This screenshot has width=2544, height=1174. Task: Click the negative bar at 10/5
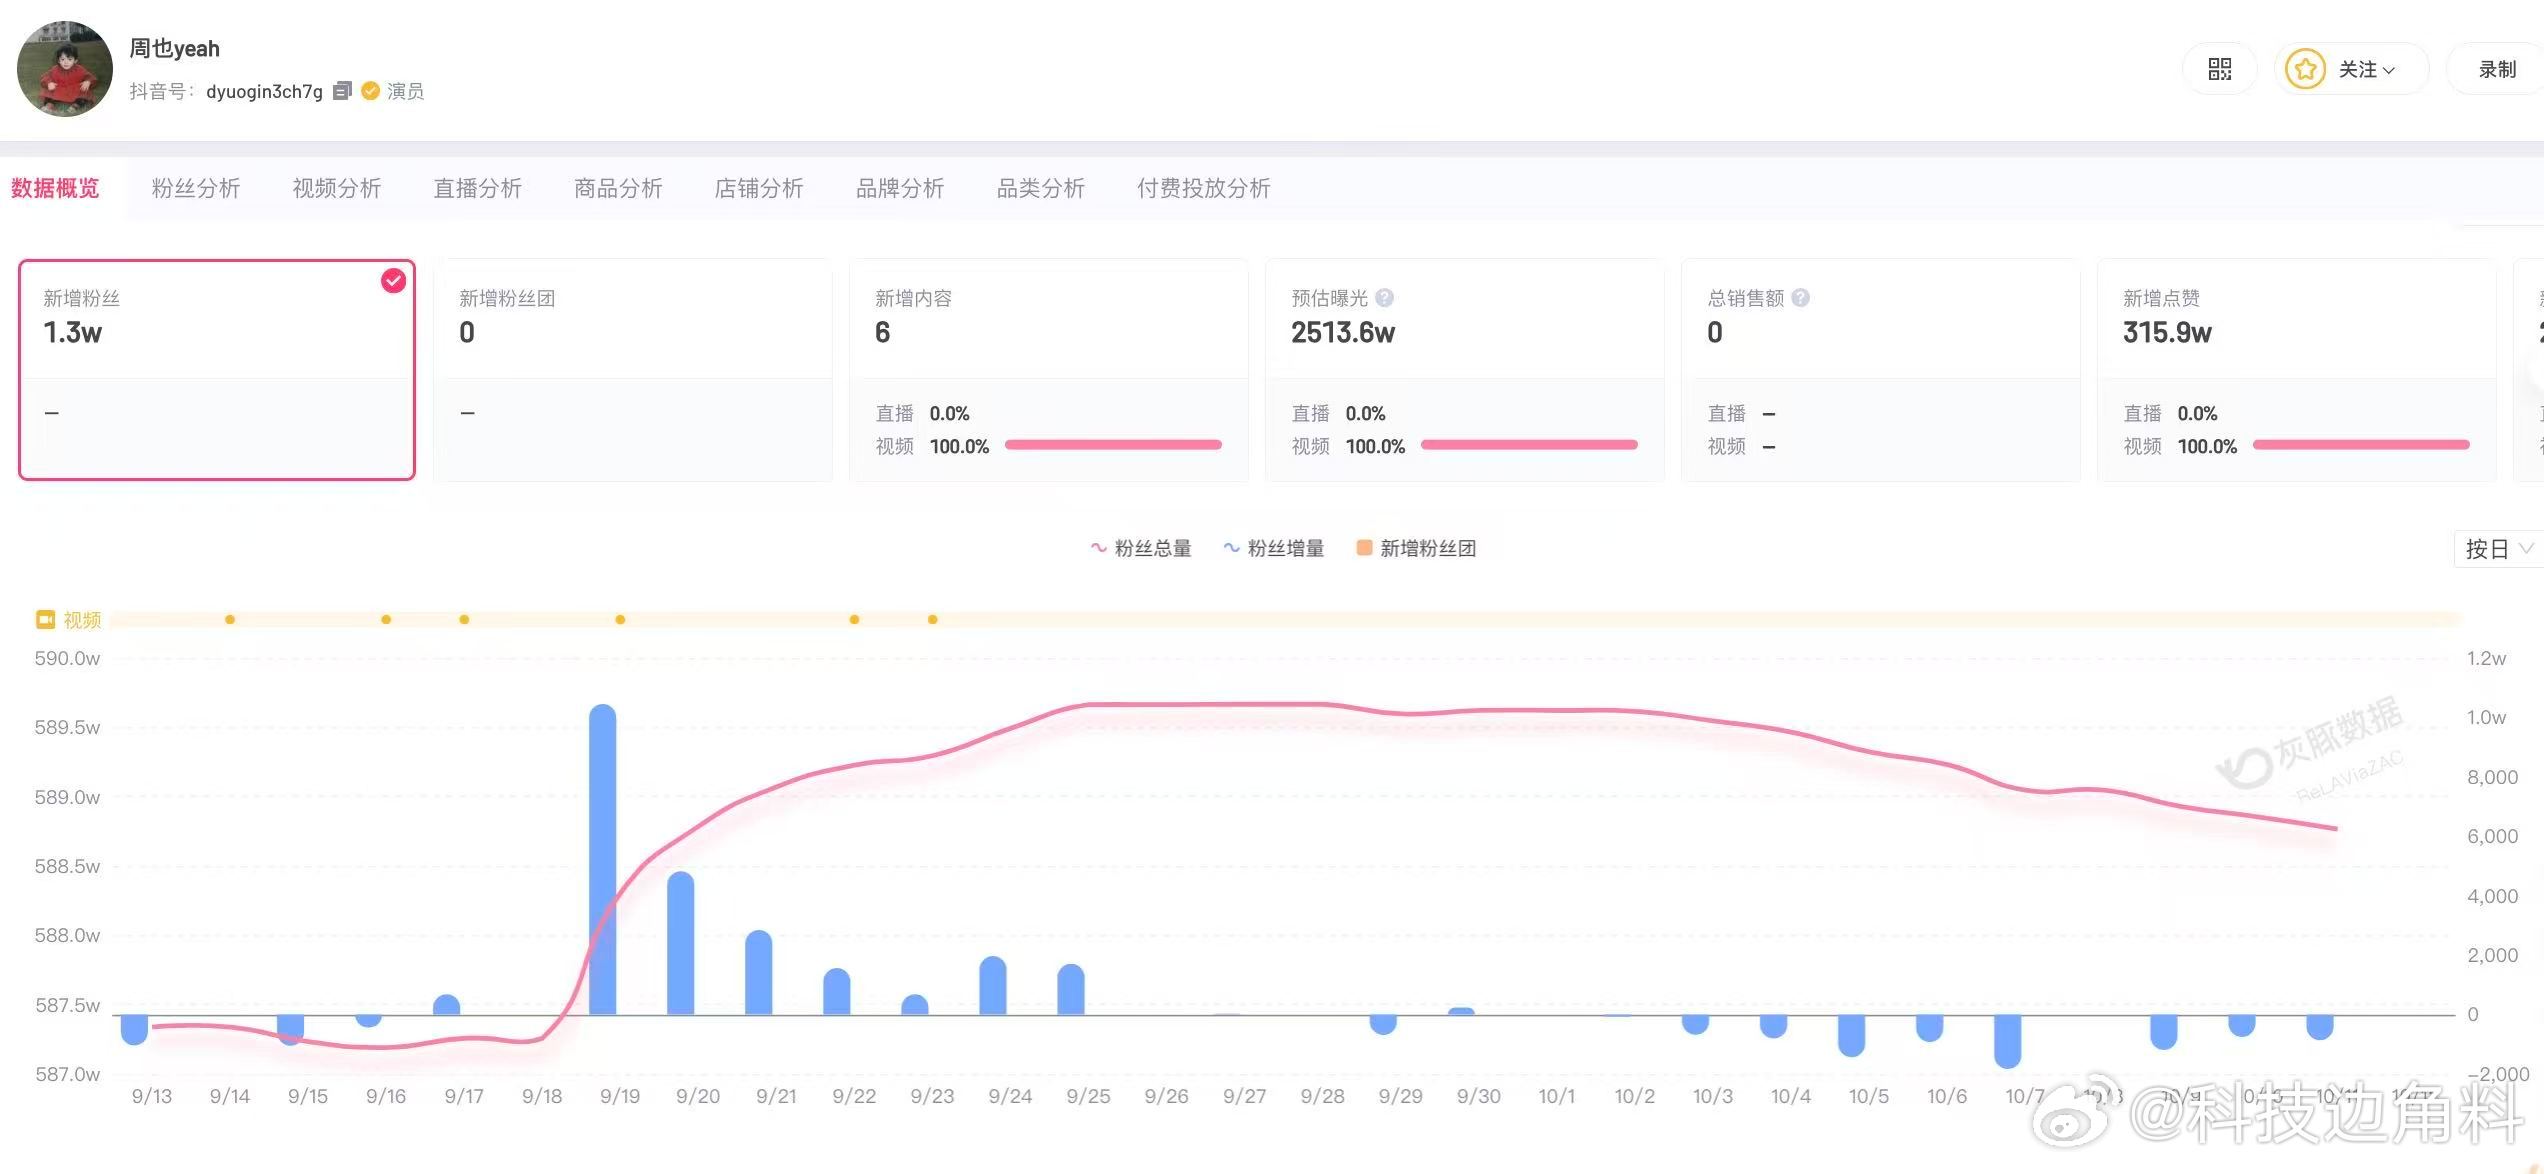[1852, 1035]
